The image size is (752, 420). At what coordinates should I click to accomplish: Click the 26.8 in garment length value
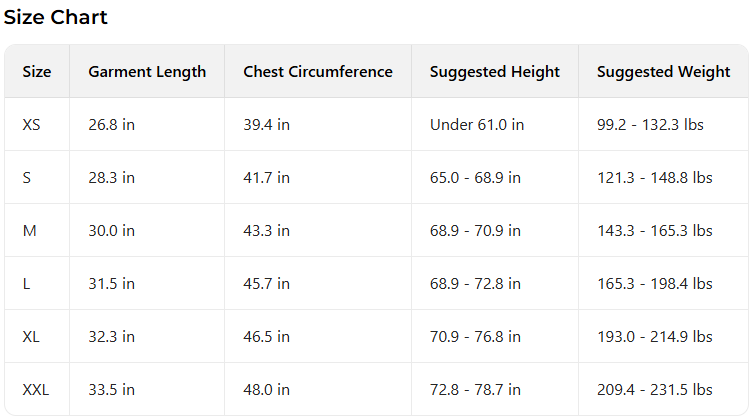[x=111, y=125]
